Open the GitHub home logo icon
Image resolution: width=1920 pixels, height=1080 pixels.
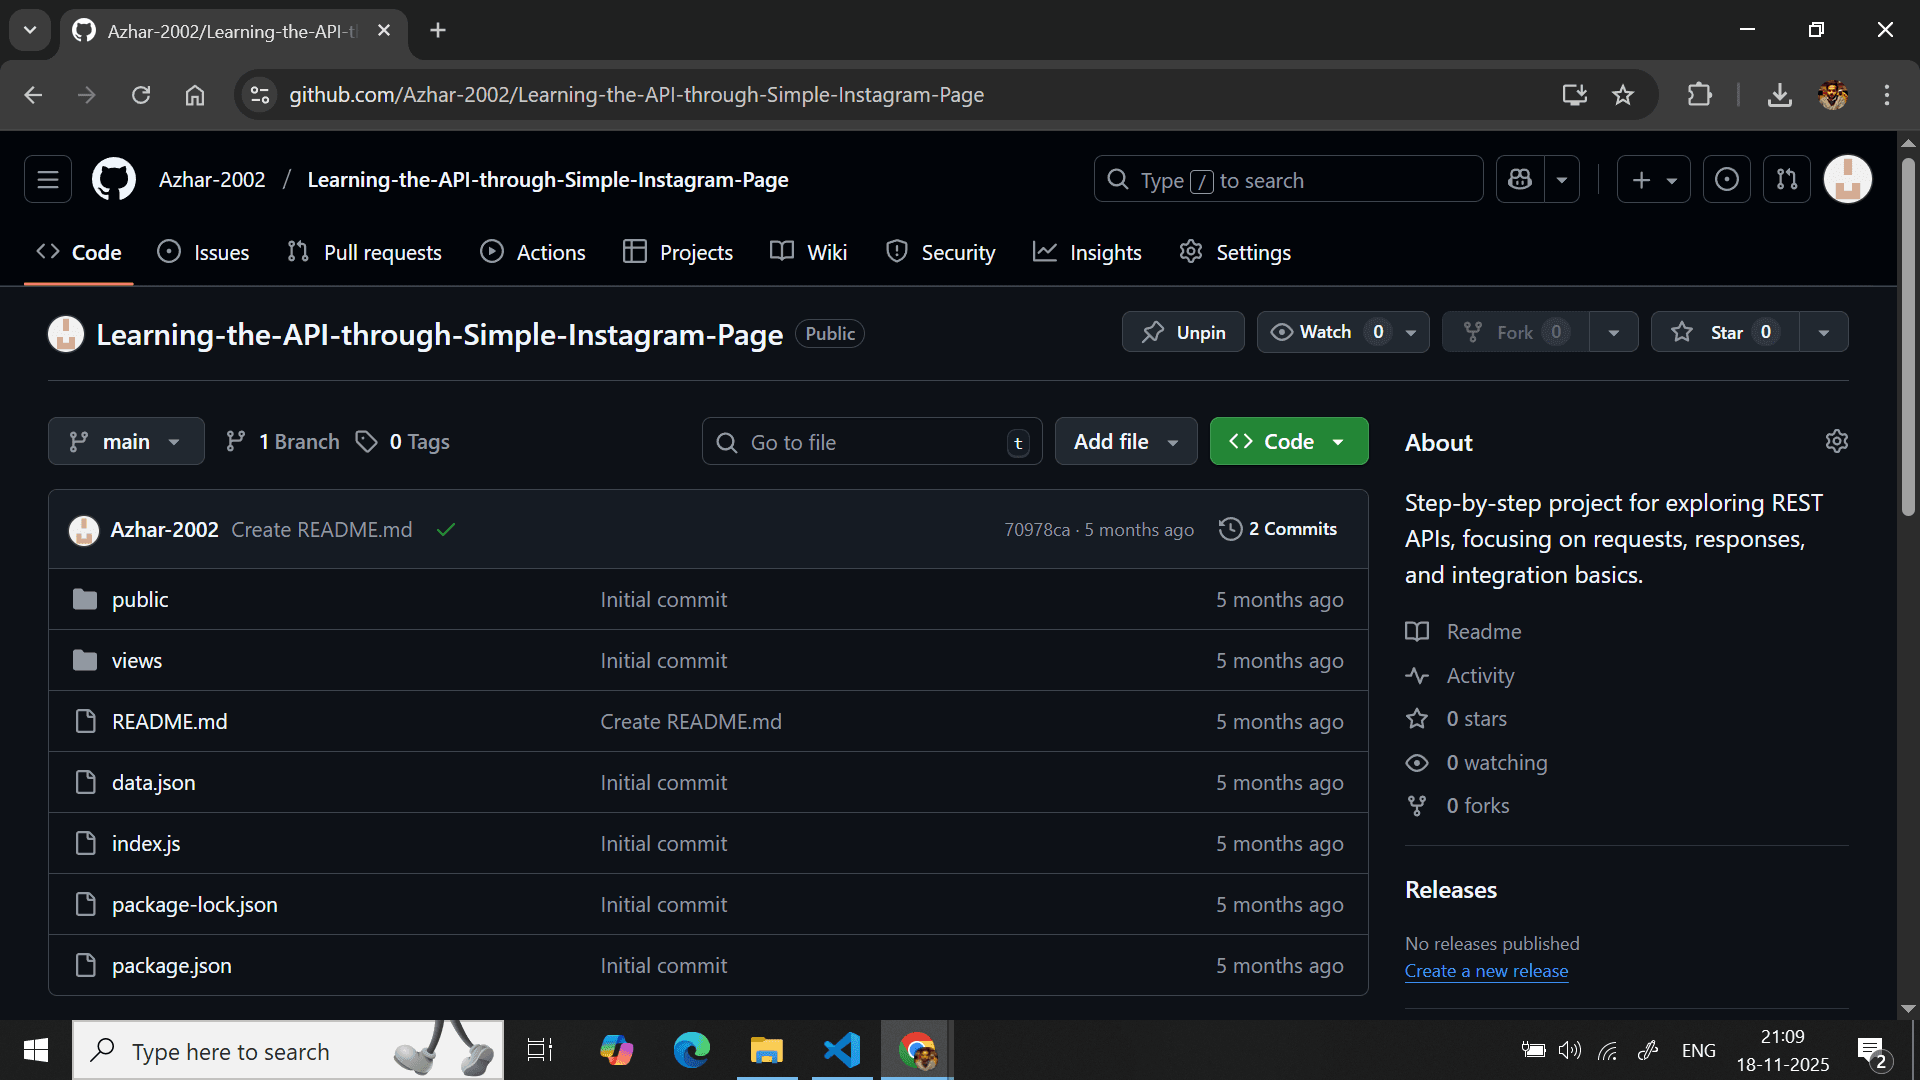click(113, 179)
